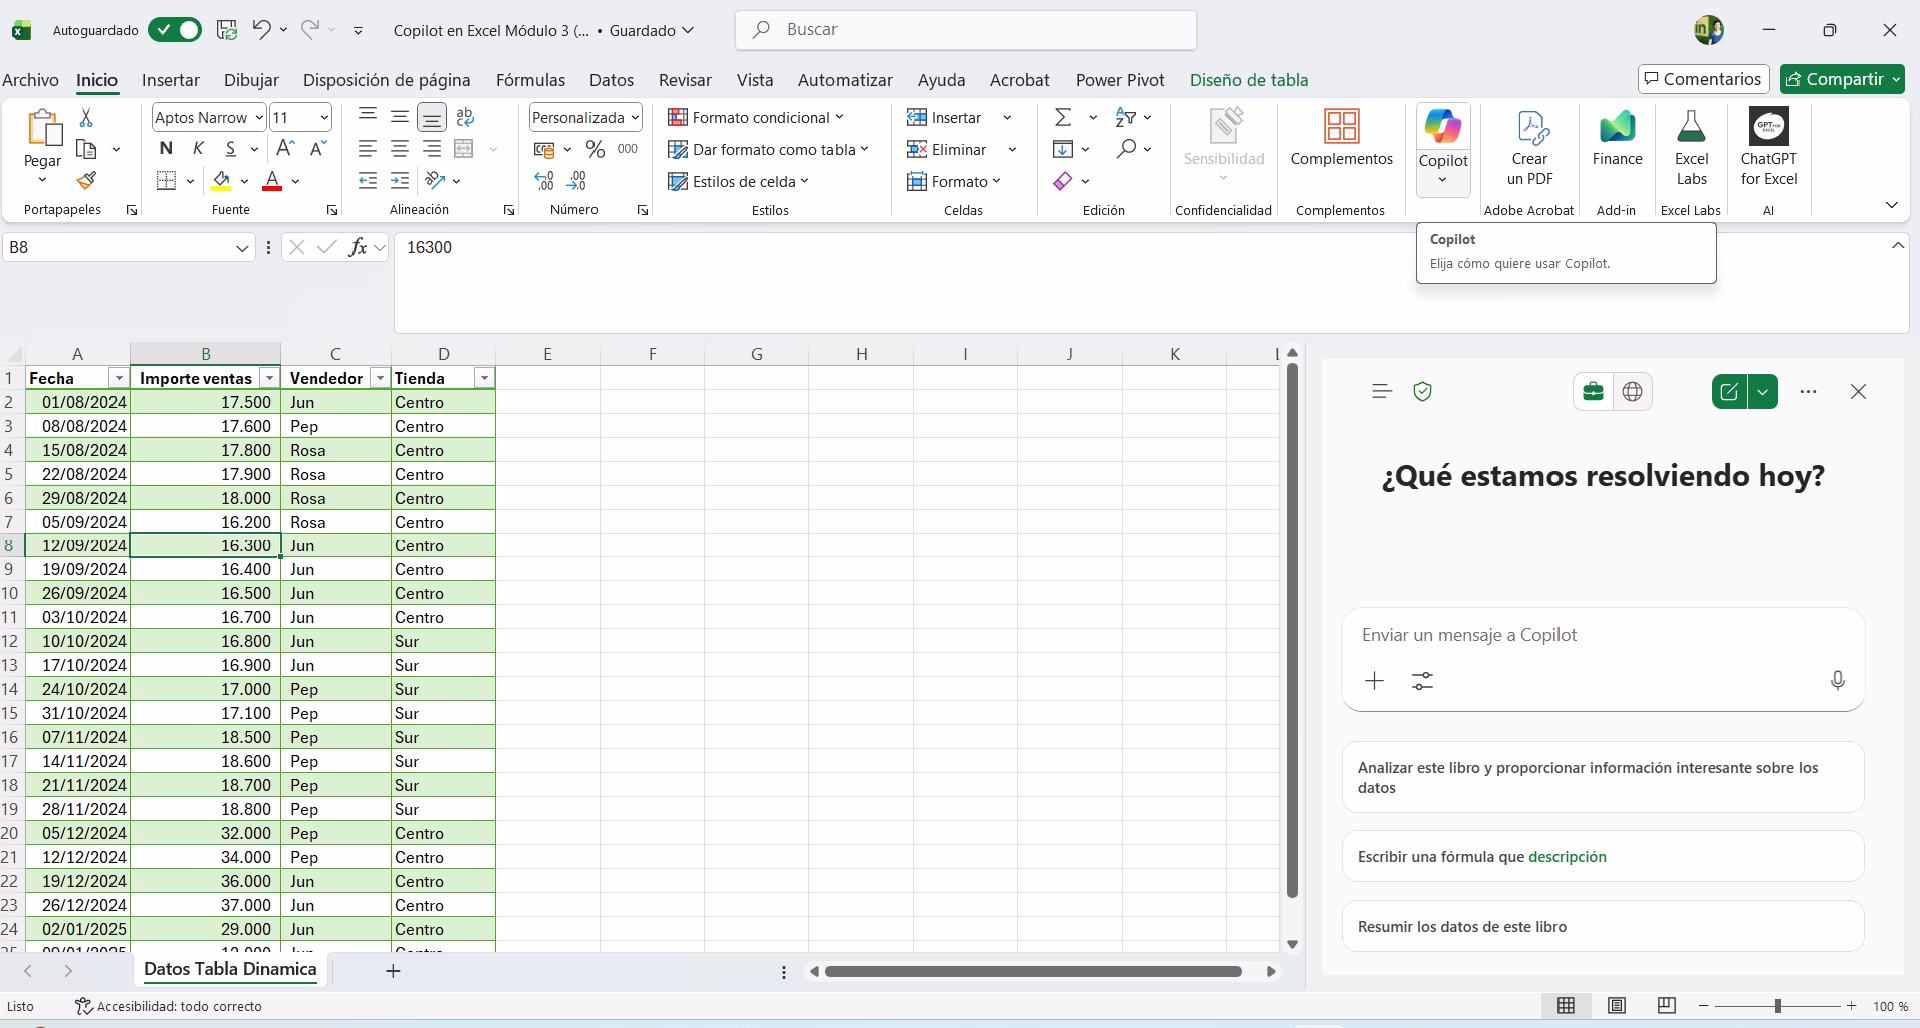Select Copilot web globe mode
The width and height of the screenshot is (1920, 1028).
(1632, 392)
